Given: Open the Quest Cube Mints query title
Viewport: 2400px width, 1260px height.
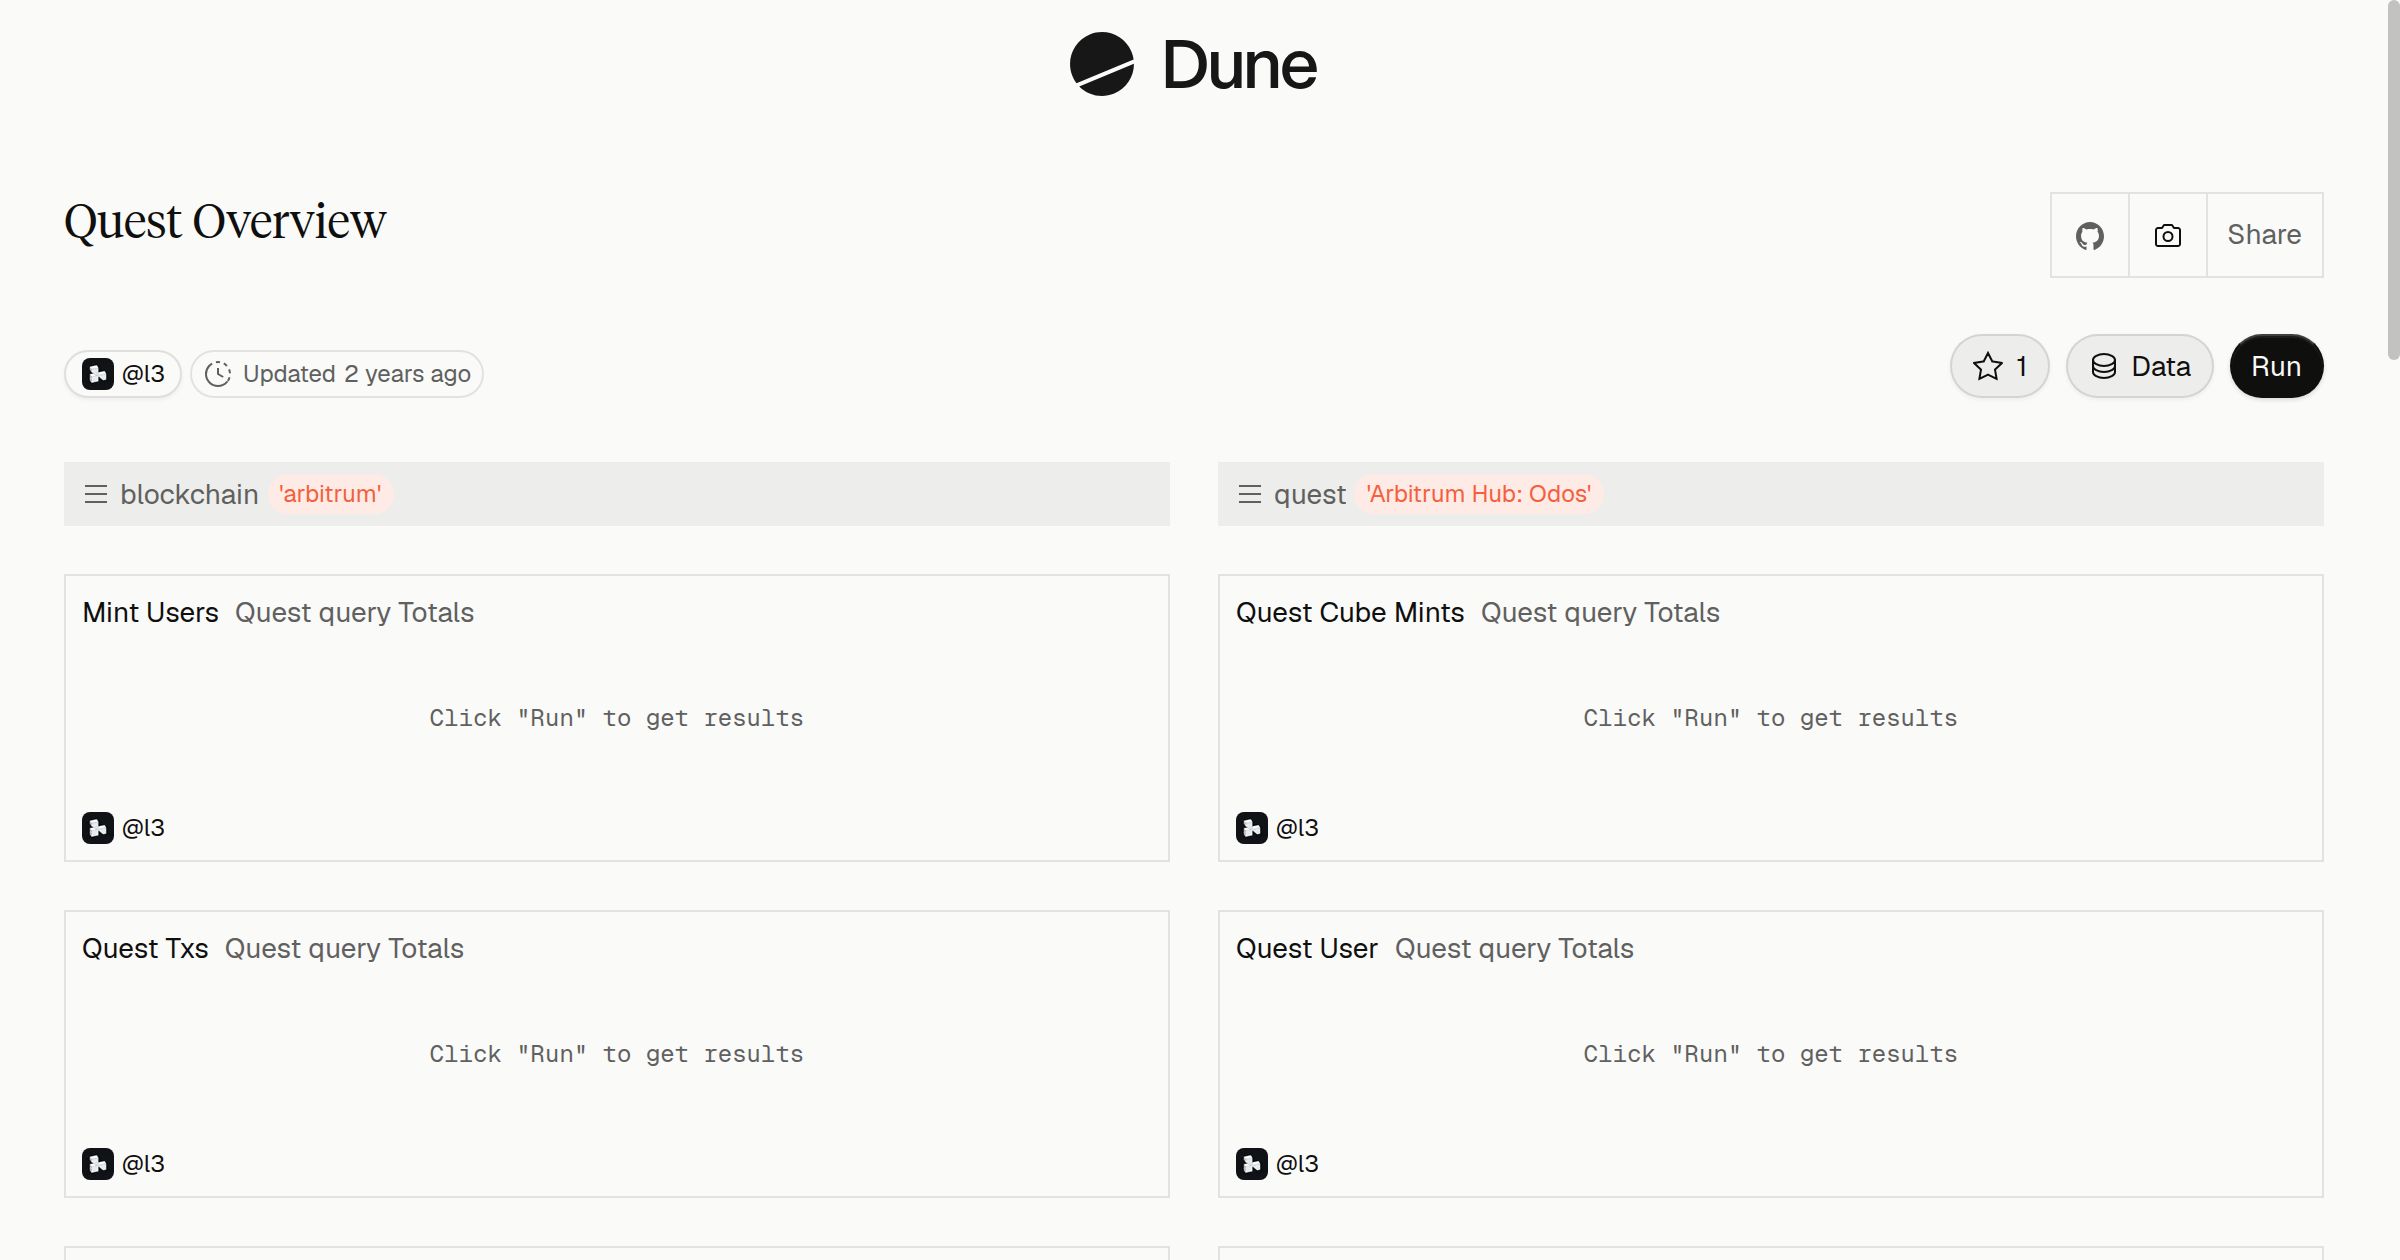Looking at the screenshot, I should click(x=1349, y=612).
